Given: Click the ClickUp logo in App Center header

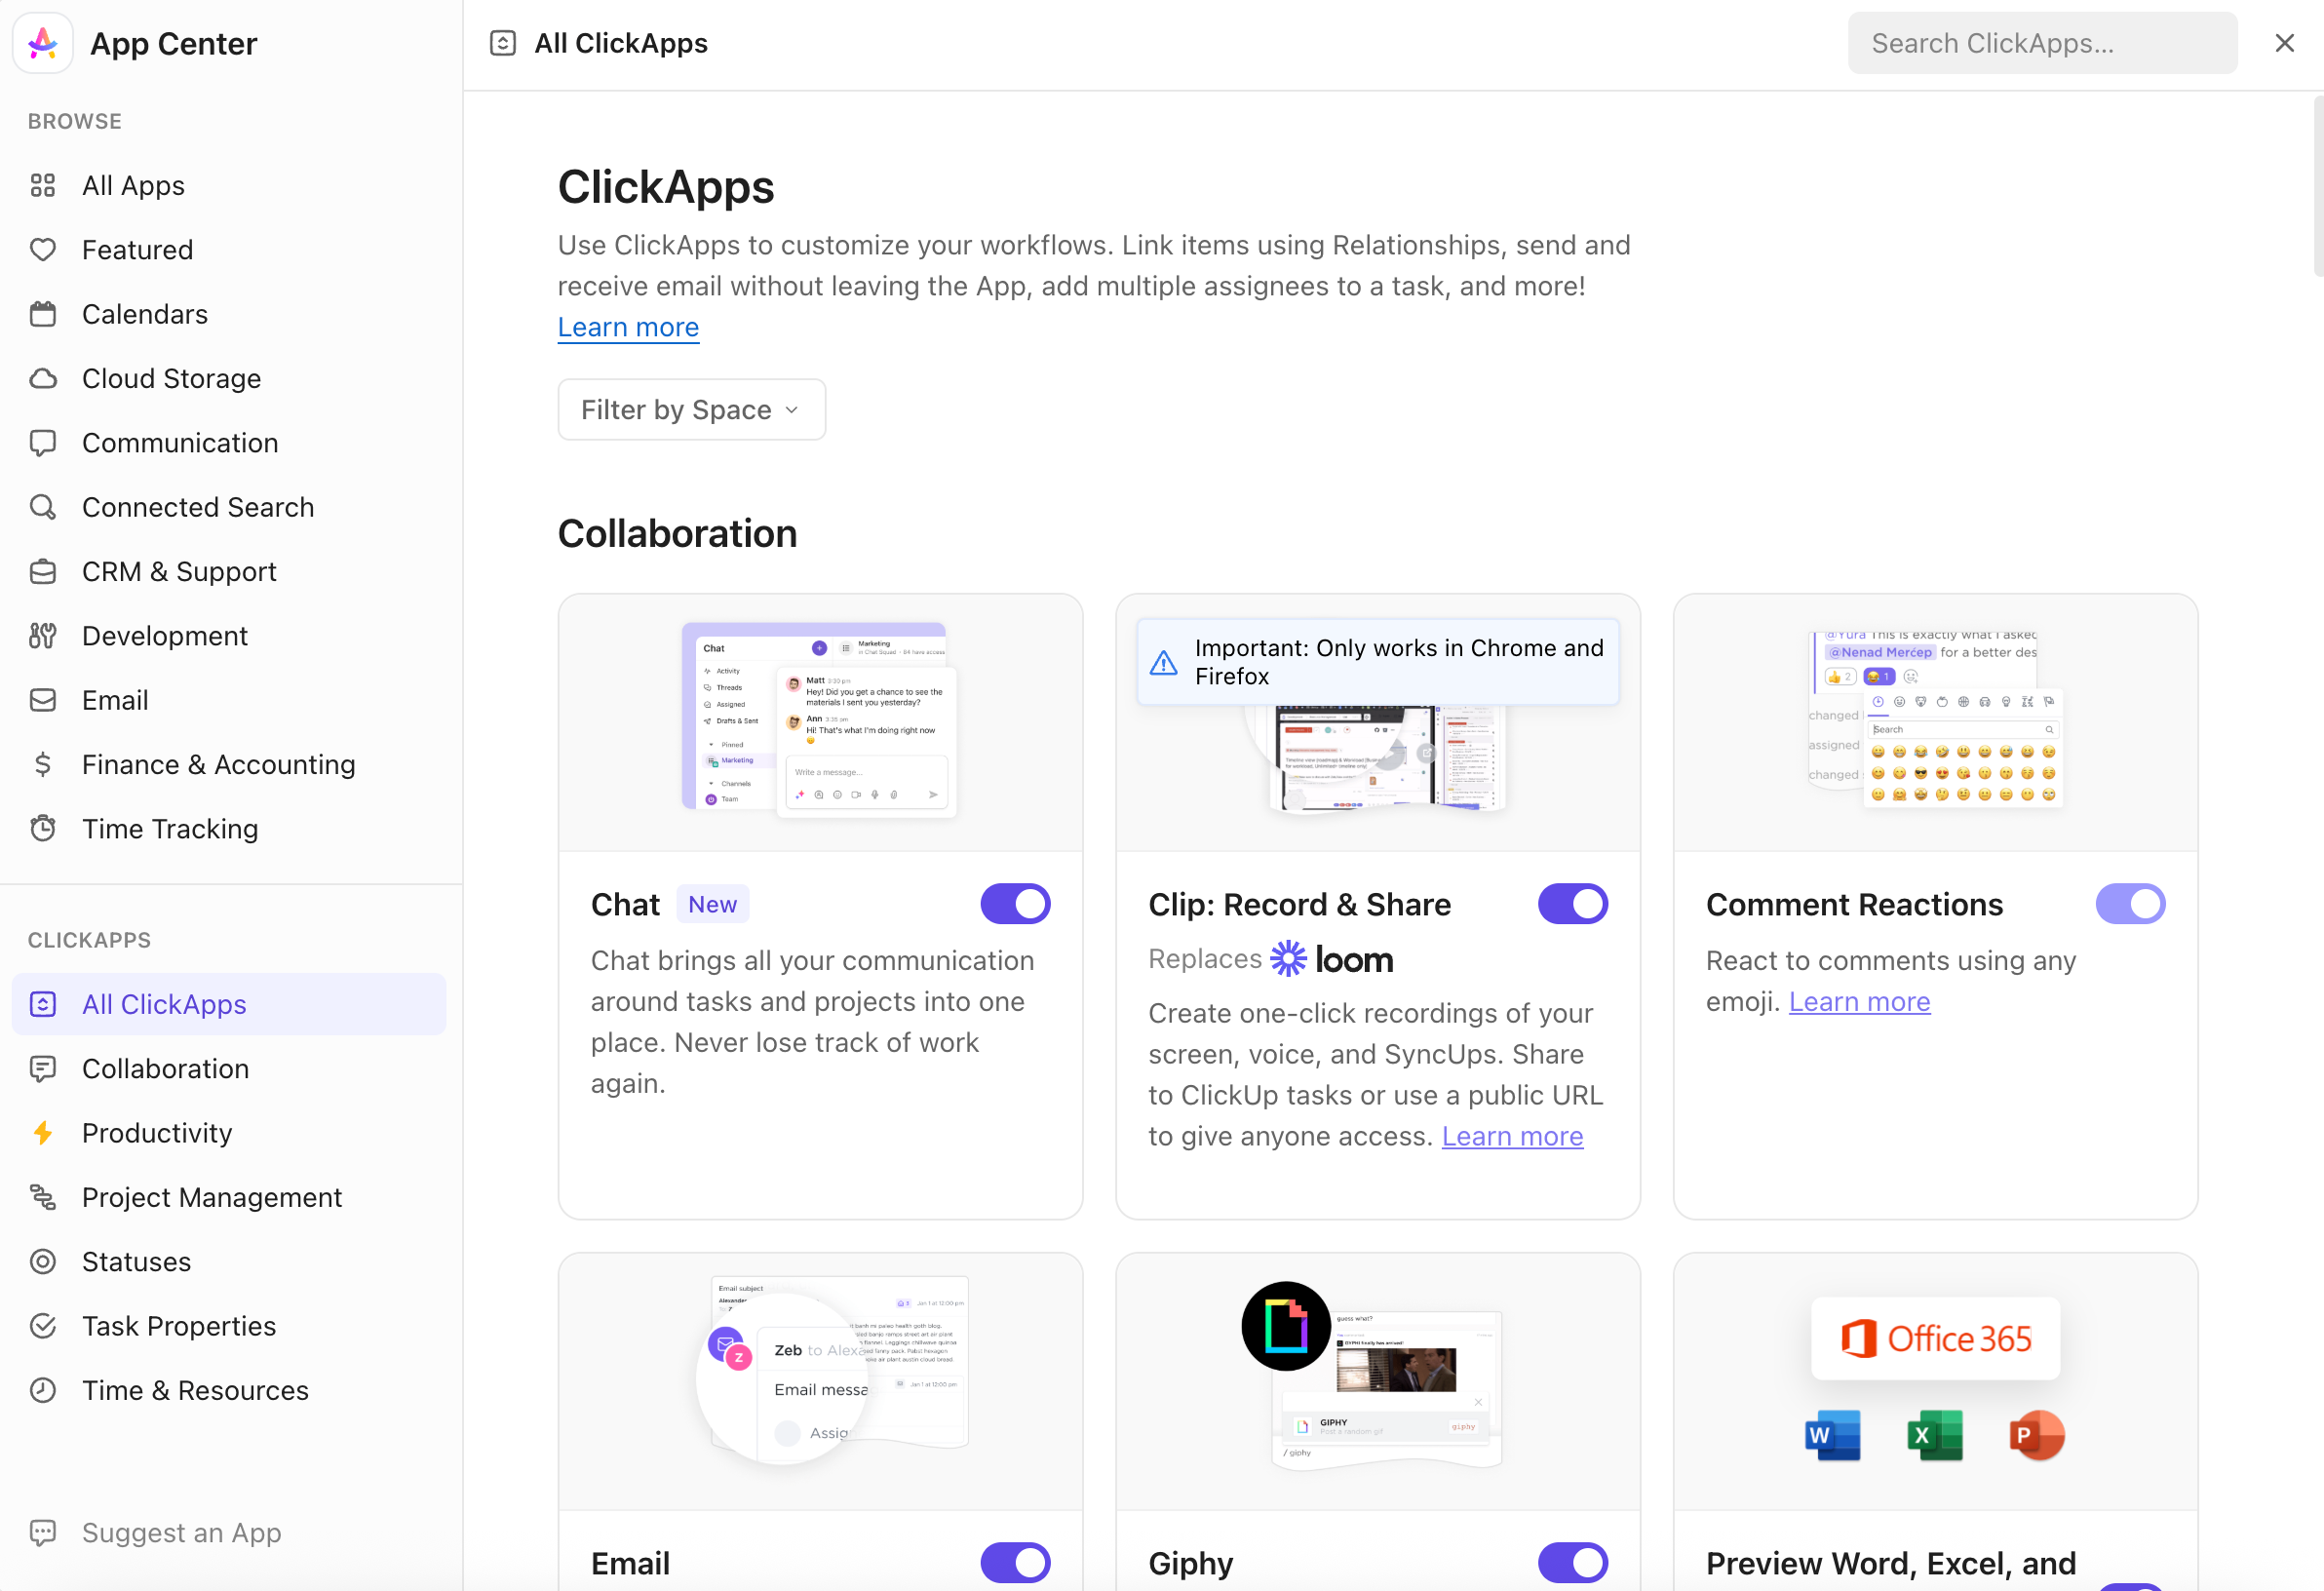Looking at the screenshot, I should pos(43,43).
